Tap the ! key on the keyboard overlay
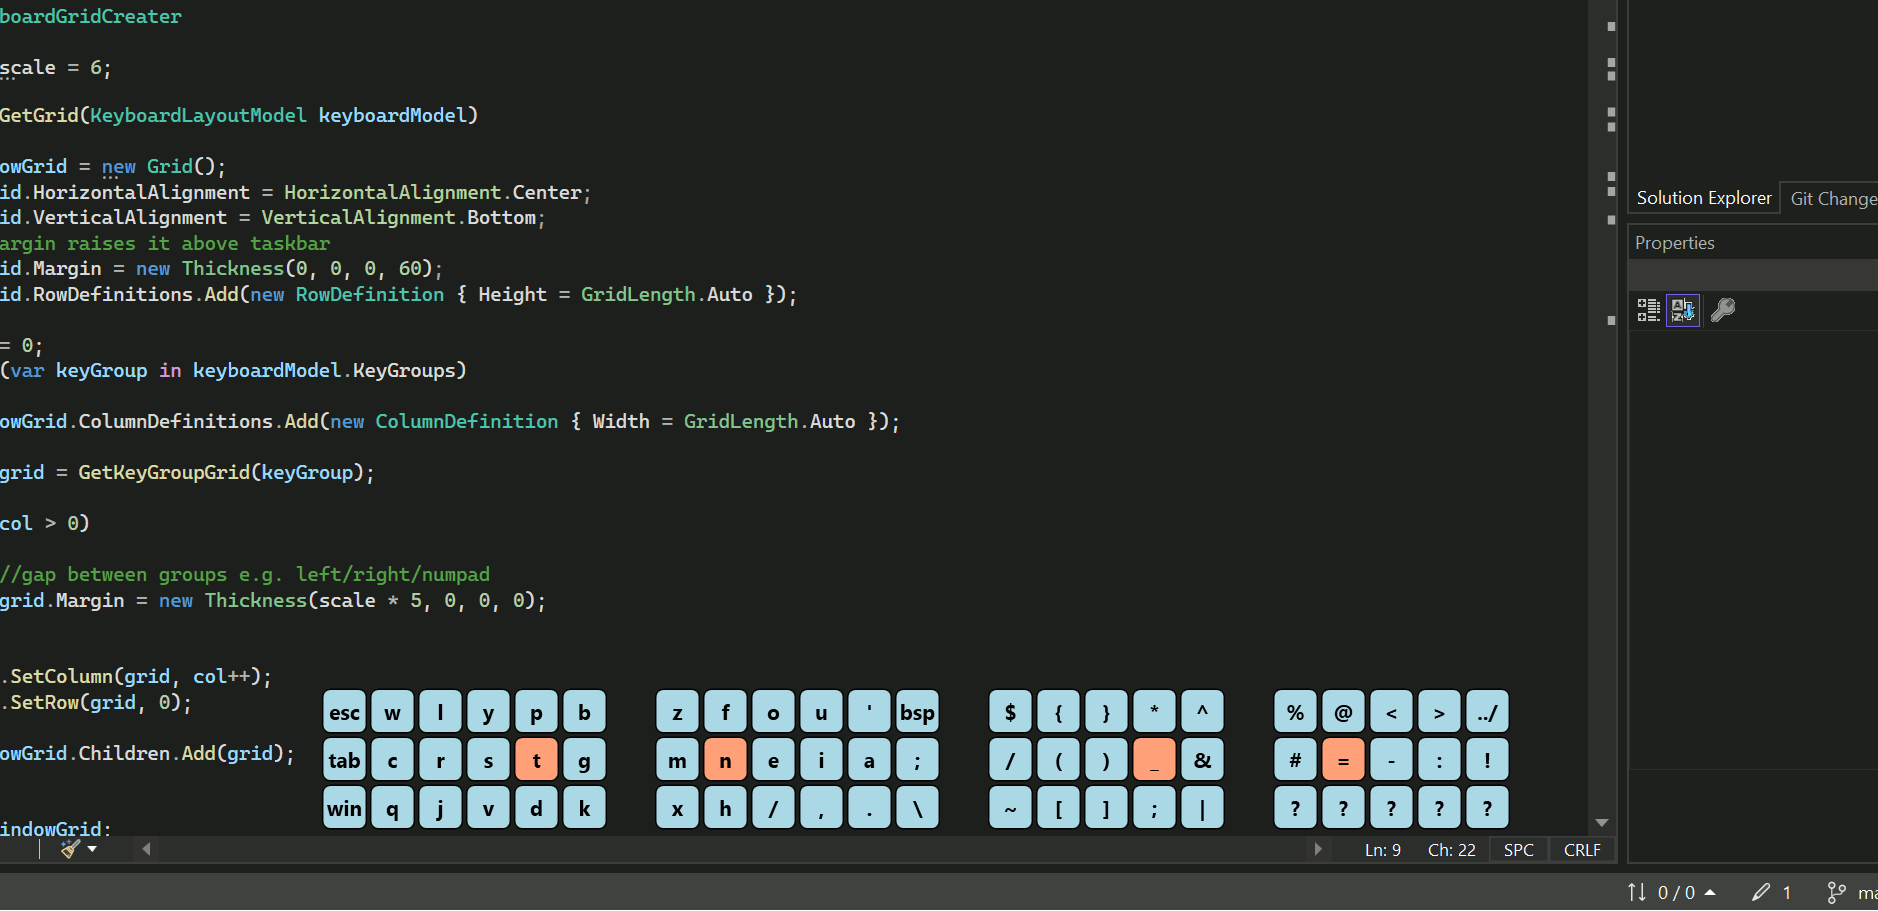Screen dimensions: 1878x911 pos(1487,760)
